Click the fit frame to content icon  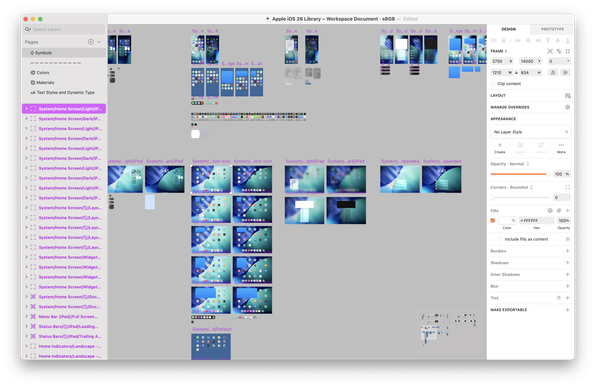click(549, 51)
